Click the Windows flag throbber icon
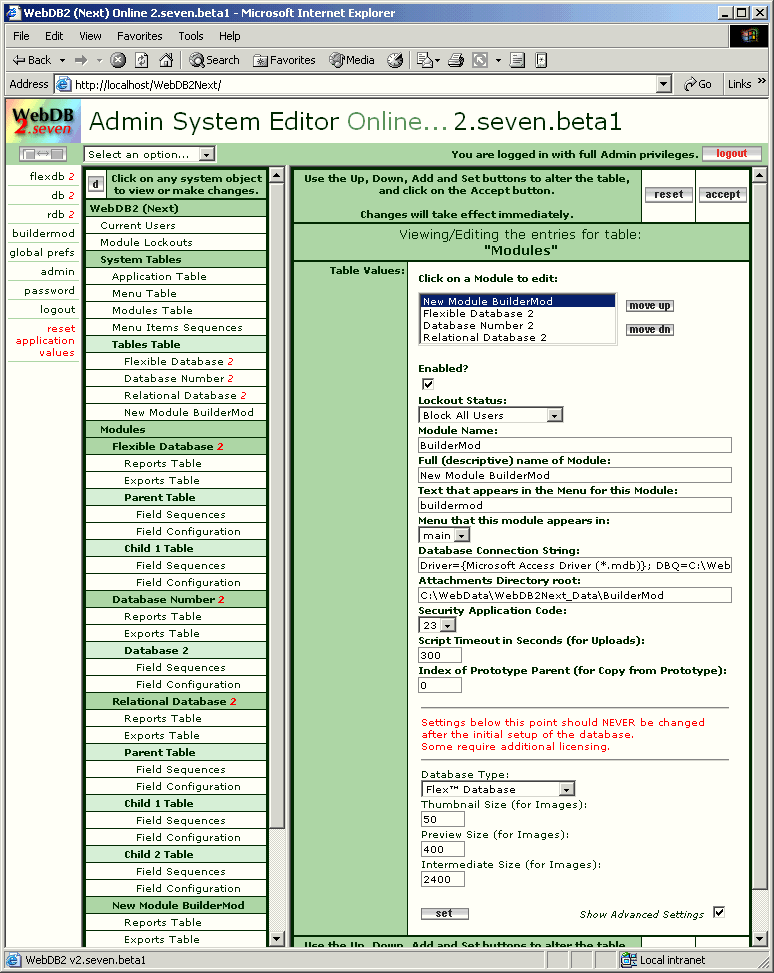The image size is (774, 973). pos(749,36)
